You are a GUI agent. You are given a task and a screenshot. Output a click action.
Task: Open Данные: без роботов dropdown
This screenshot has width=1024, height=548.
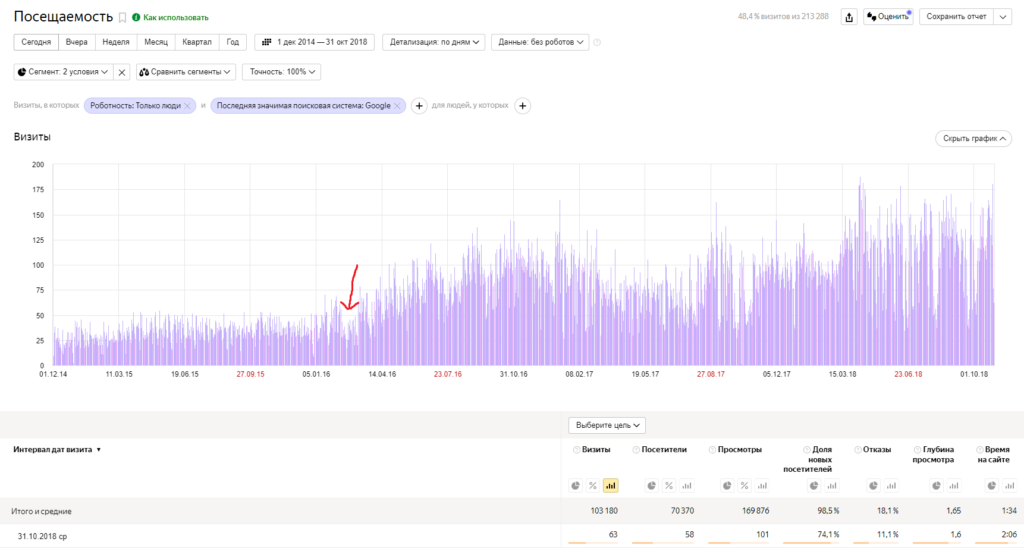[540, 42]
